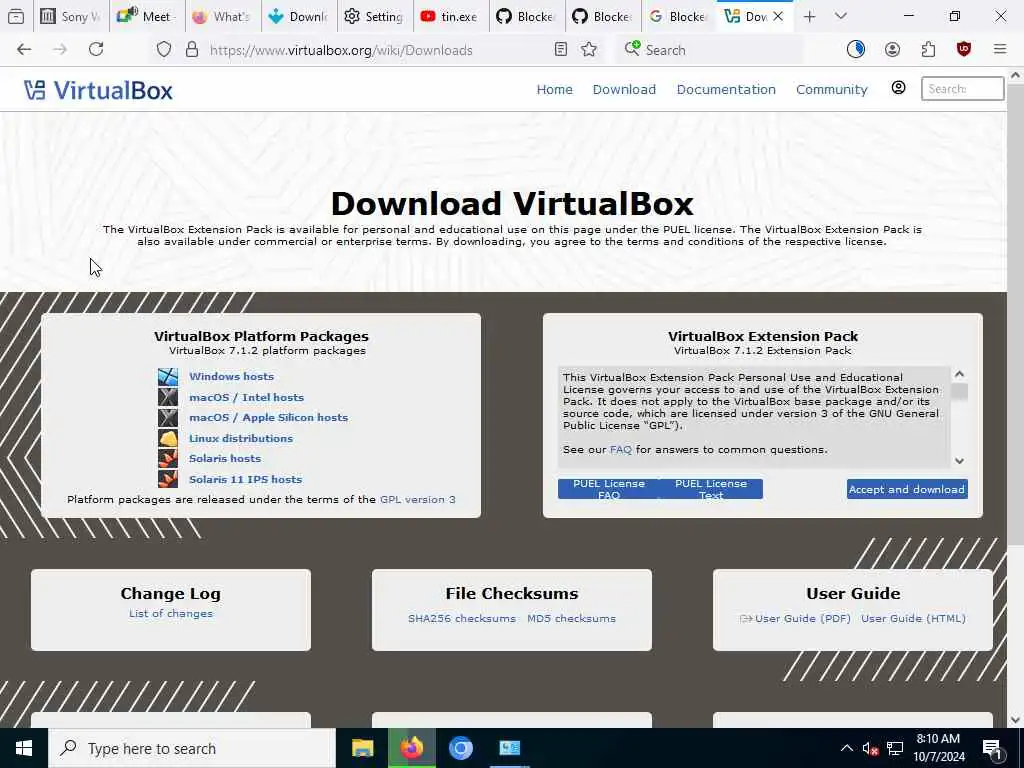This screenshot has width=1024, height=768.
Task: Click the Linux distributions icon
Action: pos(168,438)
